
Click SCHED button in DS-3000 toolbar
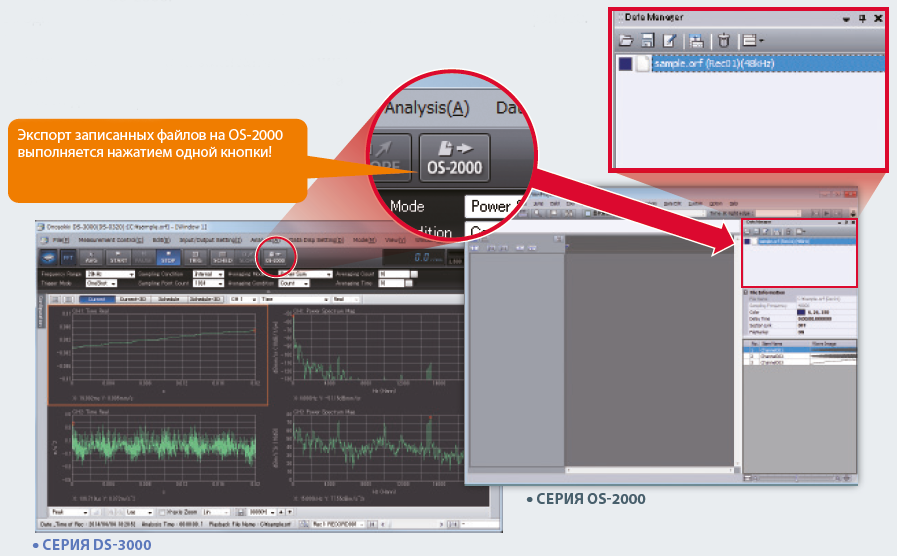[223, 257]
